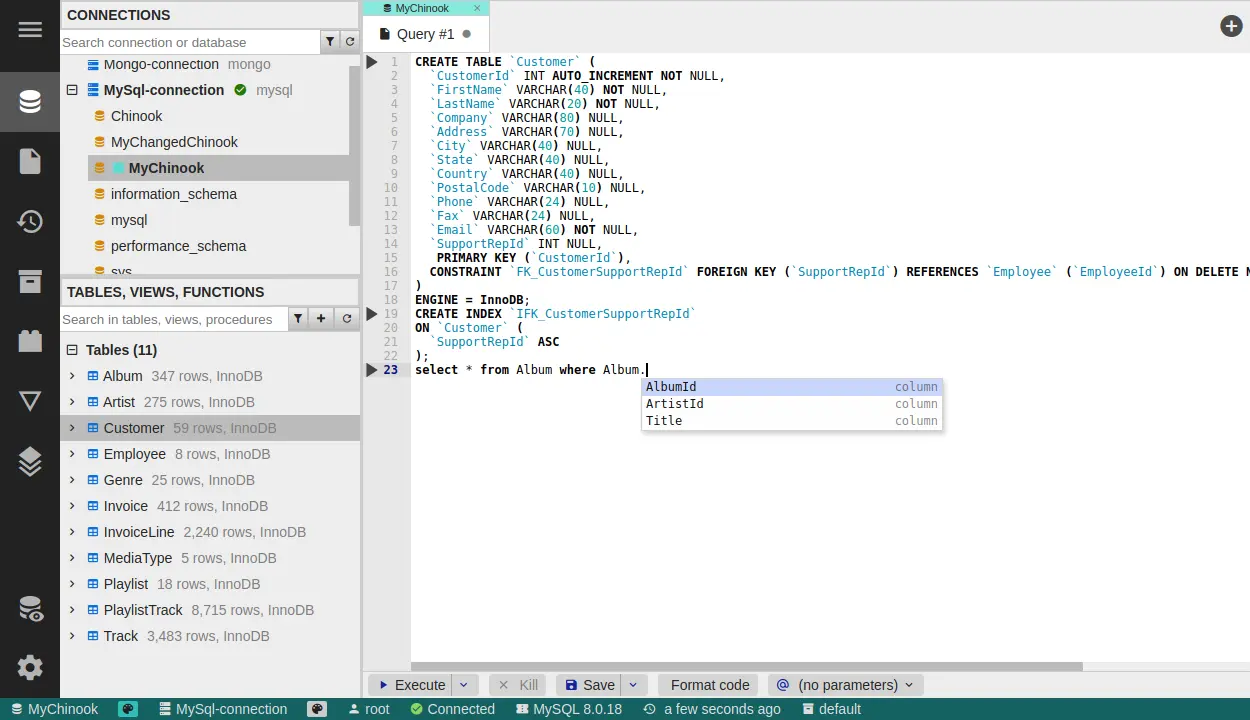Click the search connection or database field
This screenshot has height=720, width=1250.
(189, 42)
